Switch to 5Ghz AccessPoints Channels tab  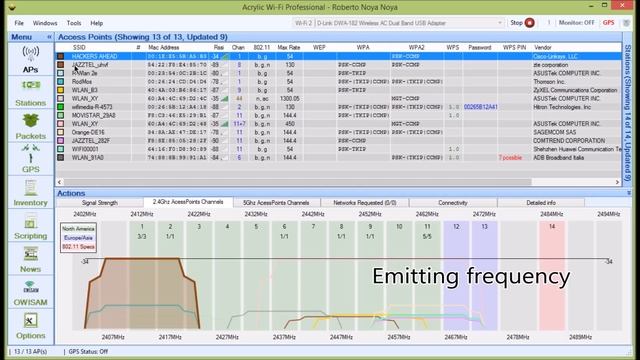(276, 202)
